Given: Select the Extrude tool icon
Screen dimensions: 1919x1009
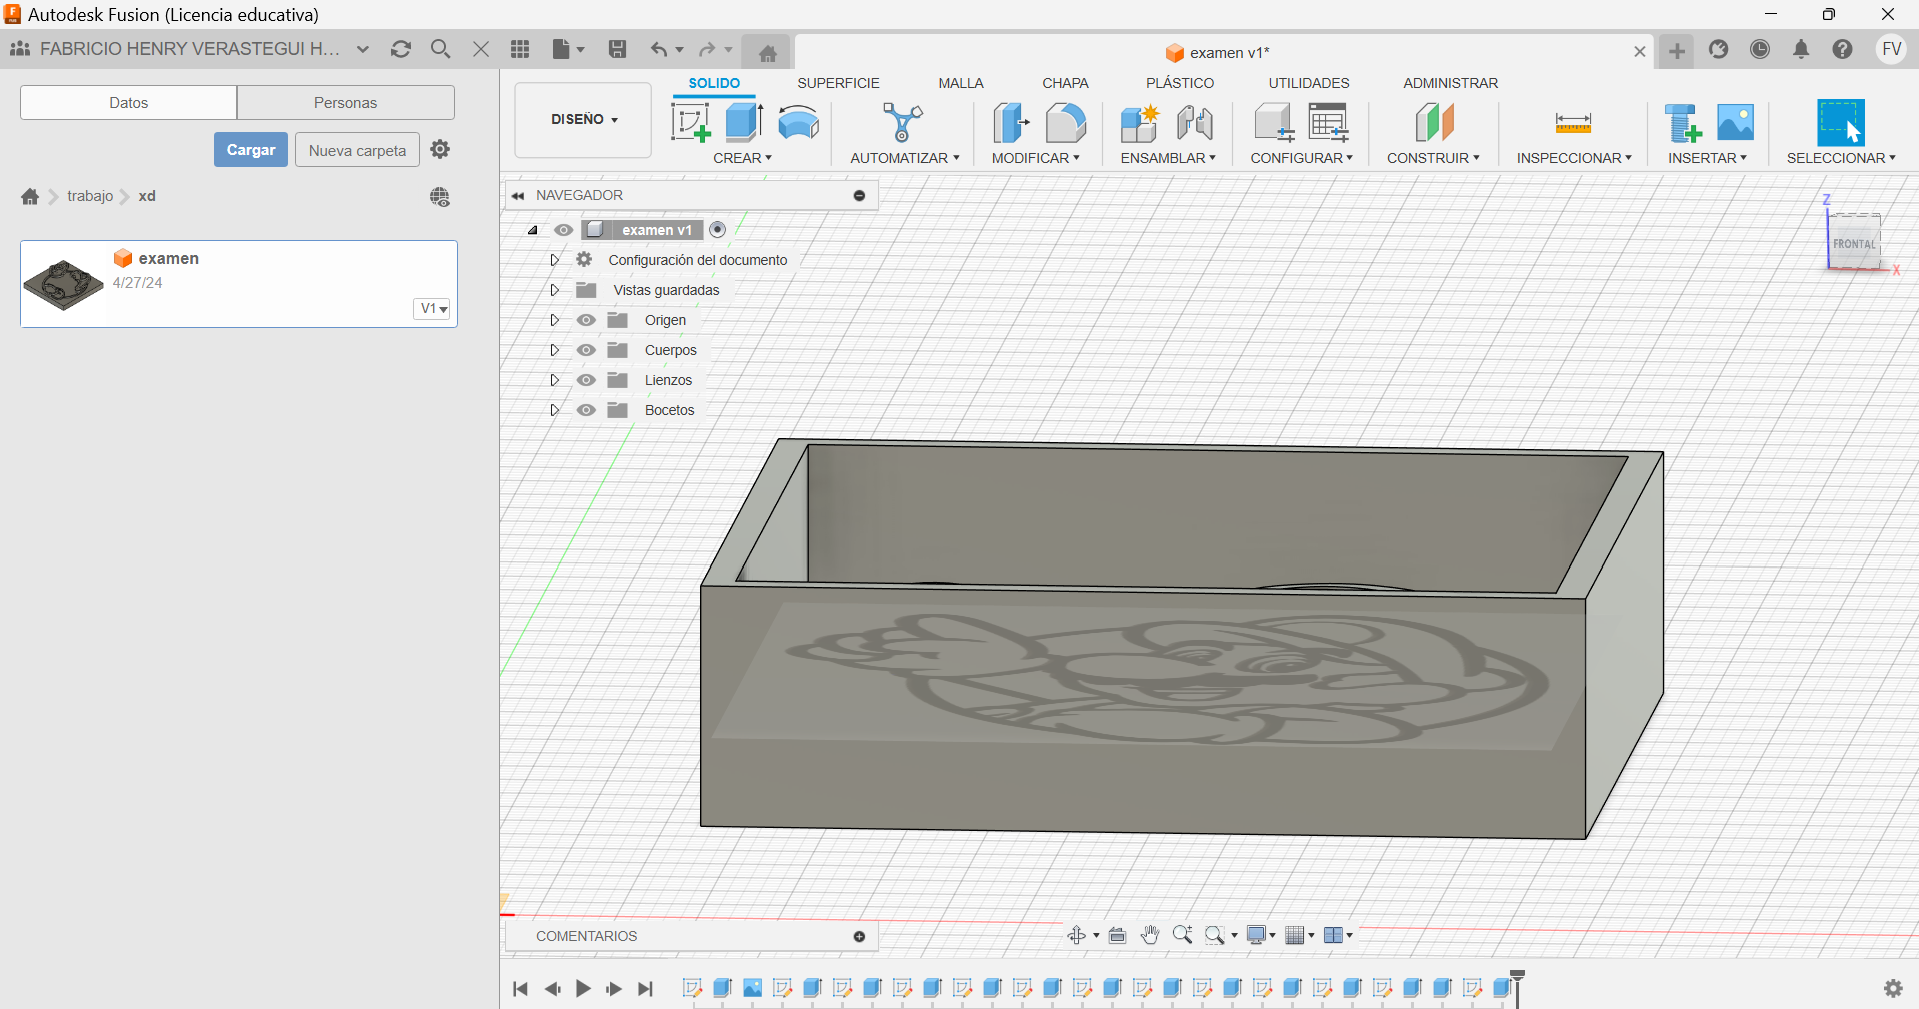Looking at the screenshot, I should coord(744,122).
